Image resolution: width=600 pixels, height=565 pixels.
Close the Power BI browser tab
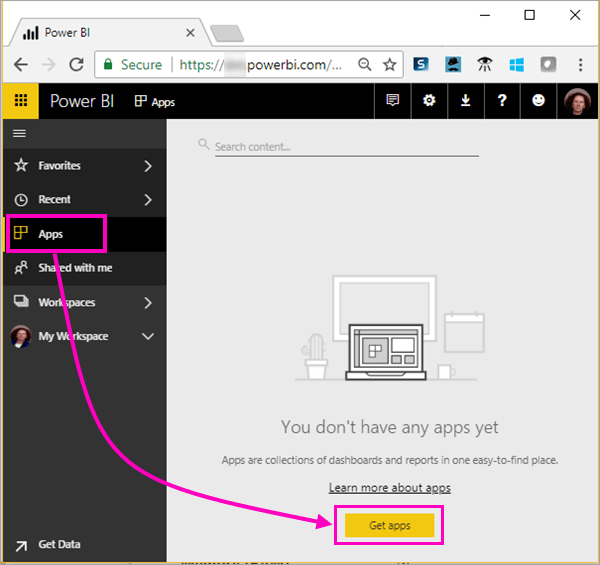pyautogui.click(x=190, y=33)
